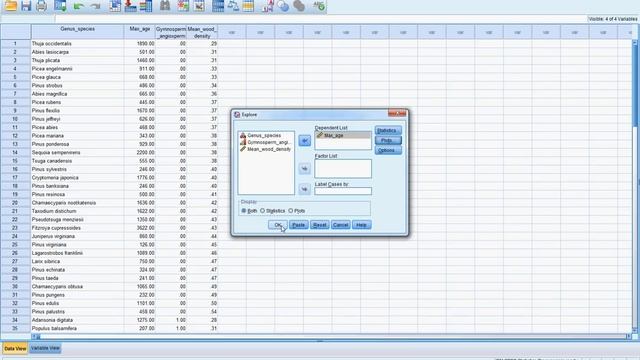Select the row 1 number header

pos(16,43)
